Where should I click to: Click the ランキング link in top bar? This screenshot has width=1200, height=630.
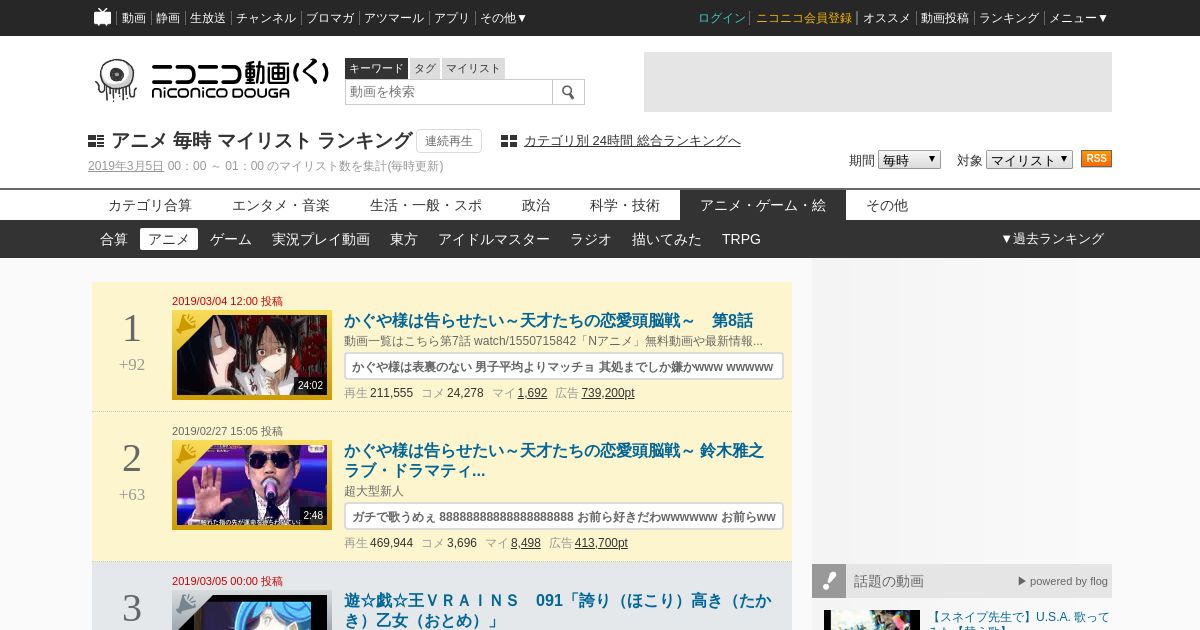pos(1009,18)
